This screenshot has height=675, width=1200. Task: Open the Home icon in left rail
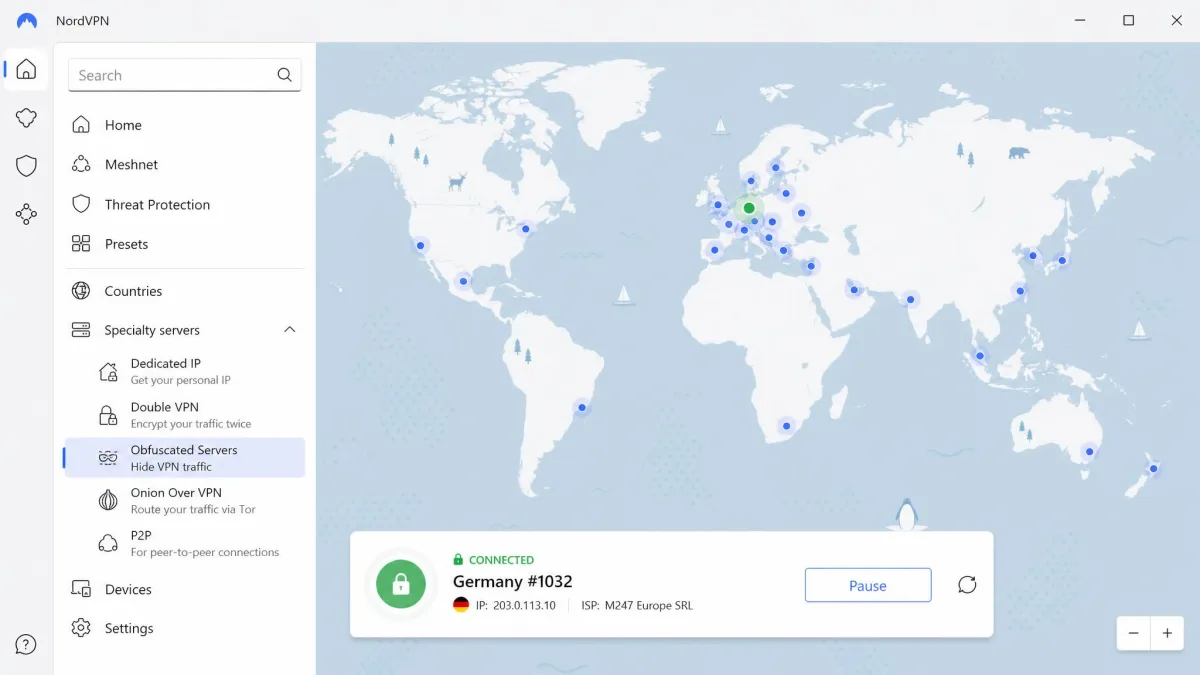[x=27, y=69]
